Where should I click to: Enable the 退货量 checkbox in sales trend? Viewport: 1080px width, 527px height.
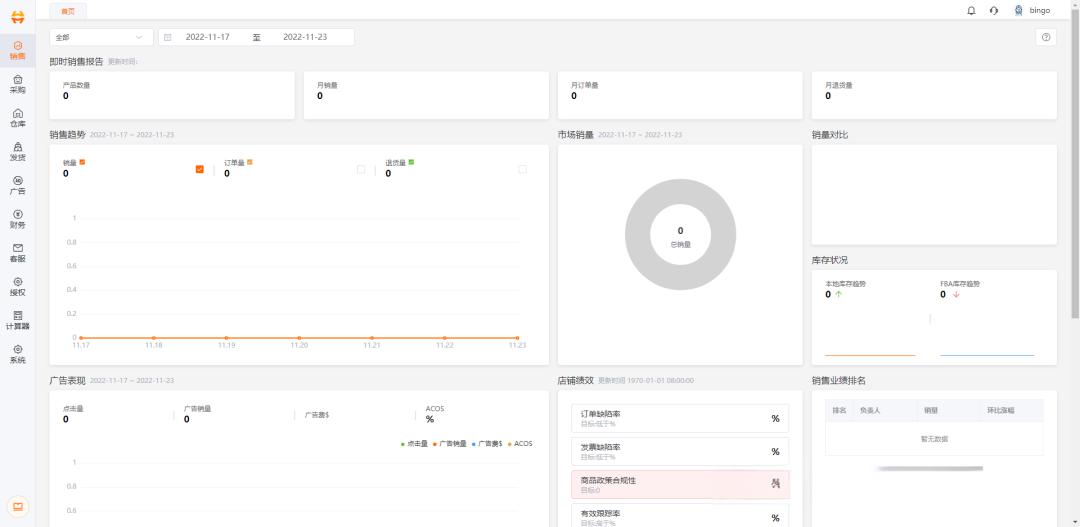point(522,169)
